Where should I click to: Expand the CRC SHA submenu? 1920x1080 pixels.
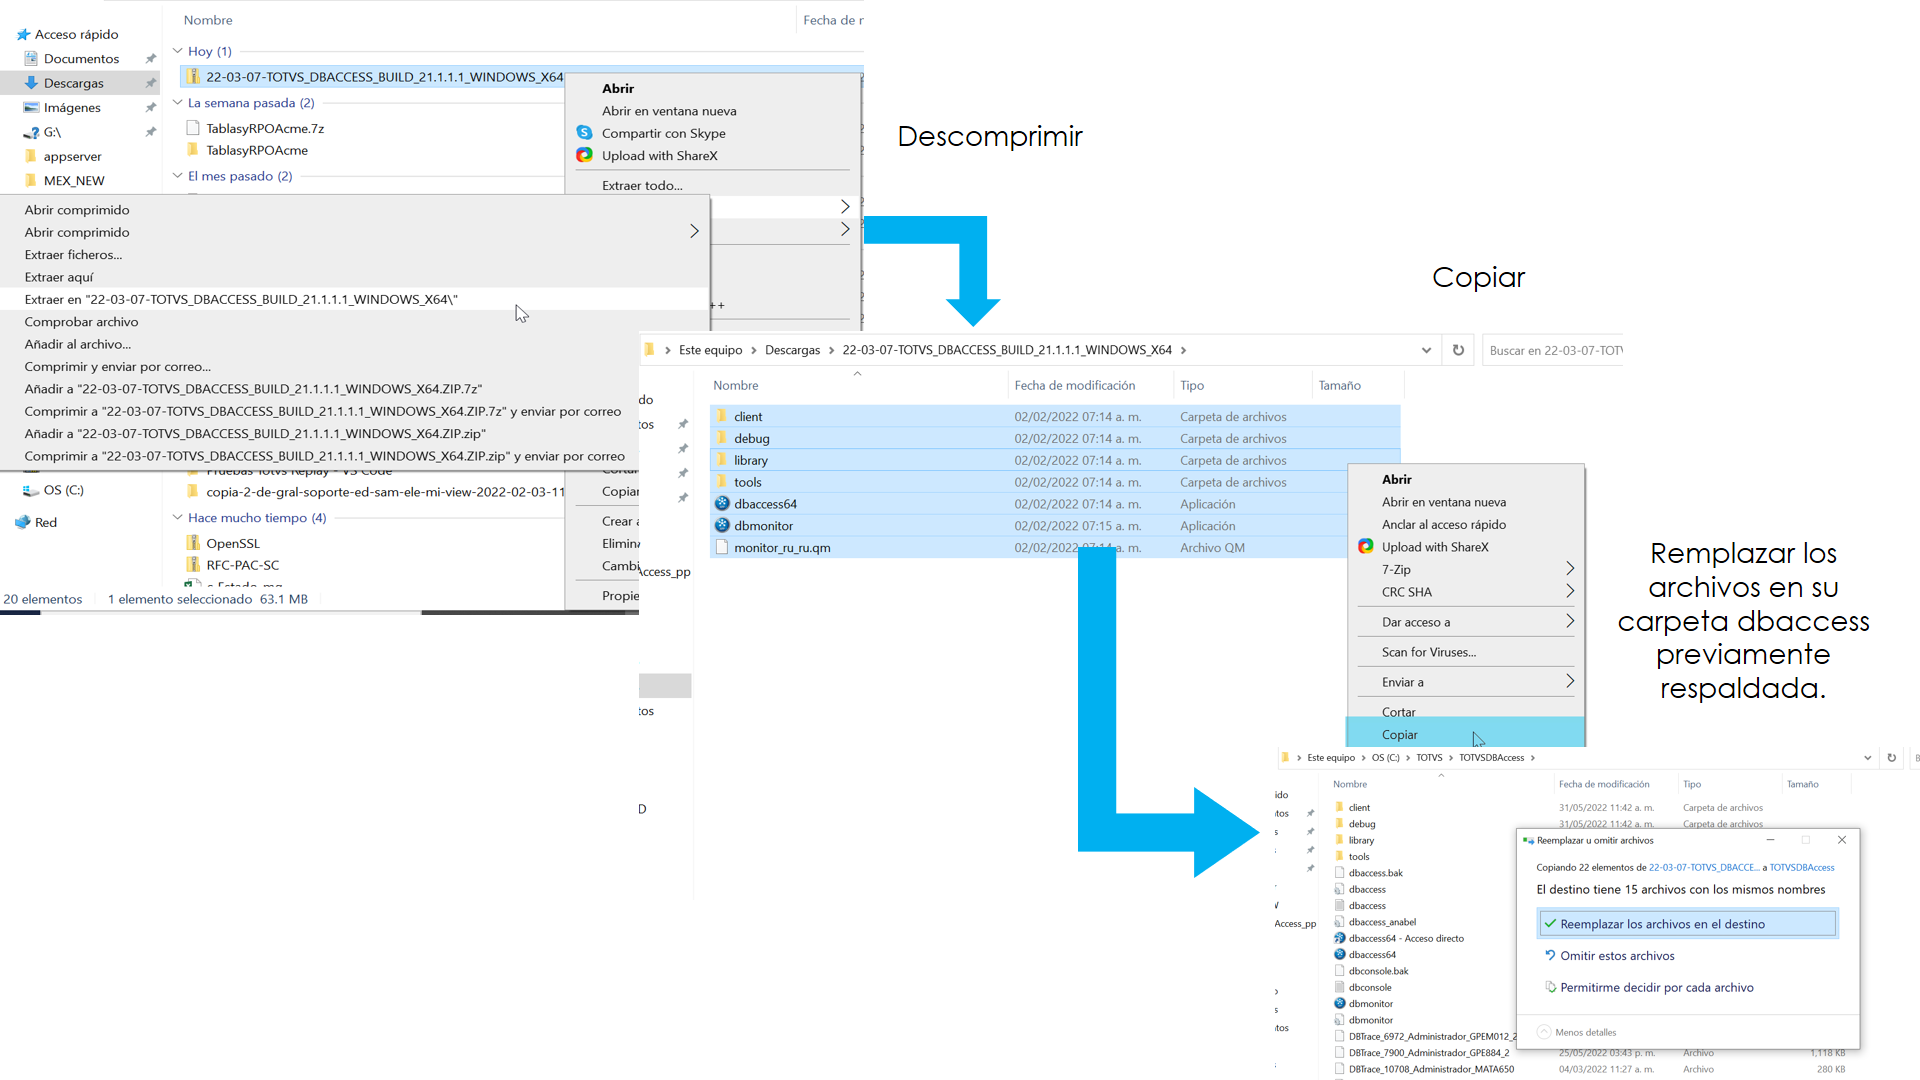point(1569,591)
